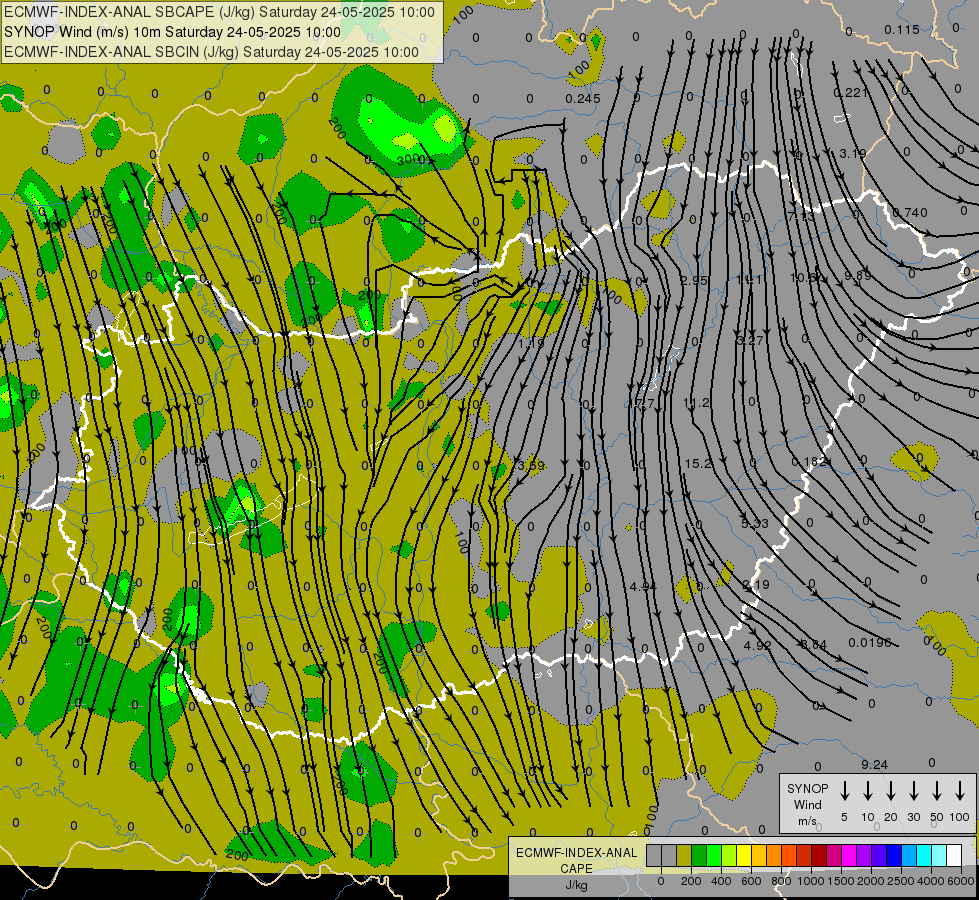
Task: Click the 100 m/s wind arrow in legend
Action: pyautogui.click(x=960, y=791)
